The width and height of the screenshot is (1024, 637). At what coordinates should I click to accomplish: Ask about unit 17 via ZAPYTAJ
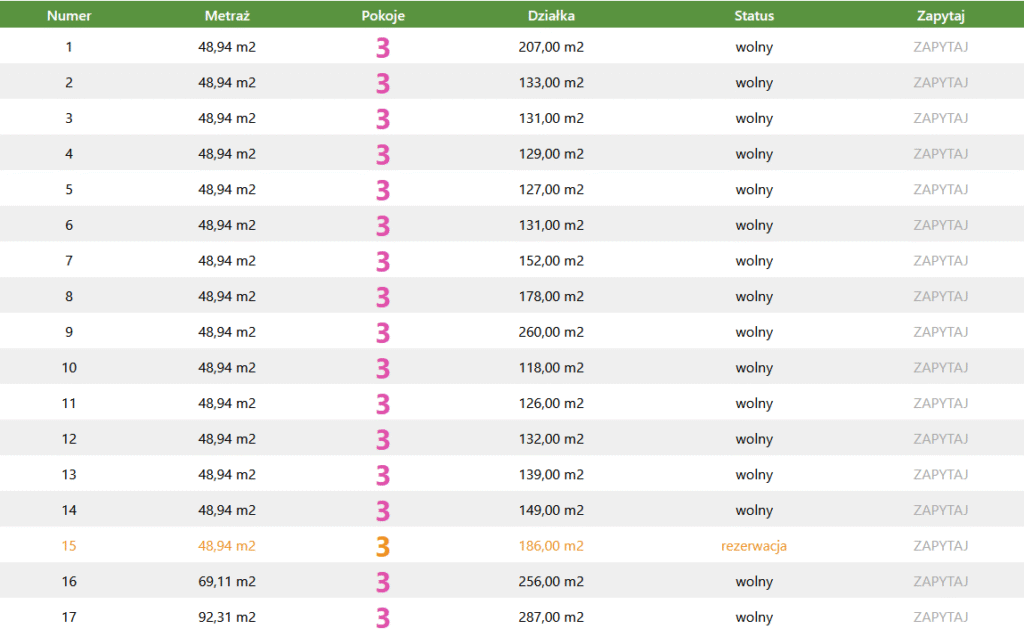940,618
